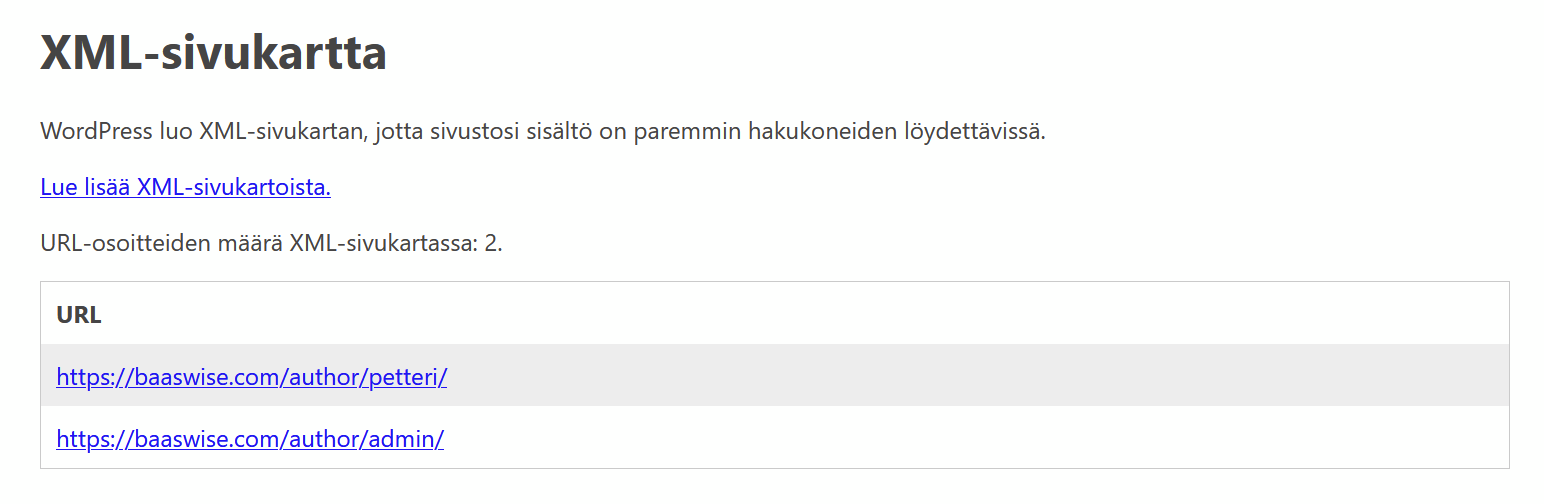1544x504 pixels.
Task: Open the admin author URL
Action: [x=250, y=438]
